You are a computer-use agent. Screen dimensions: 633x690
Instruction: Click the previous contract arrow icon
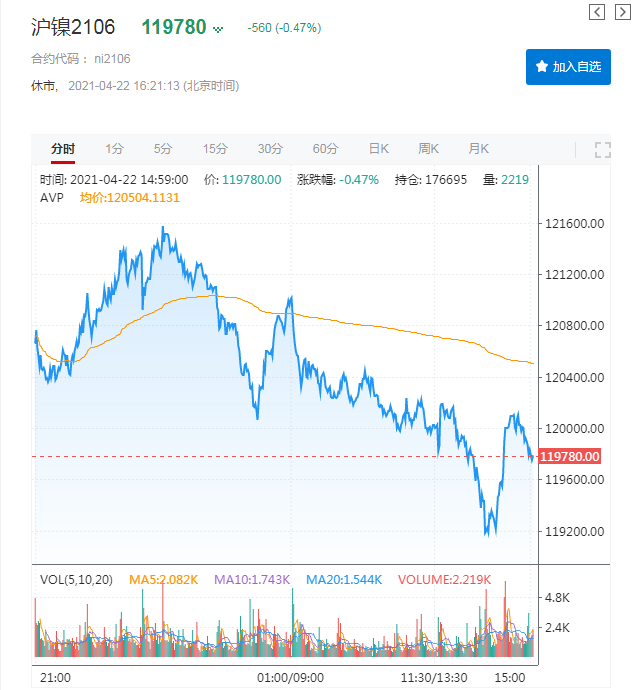(x=597, y=12)
